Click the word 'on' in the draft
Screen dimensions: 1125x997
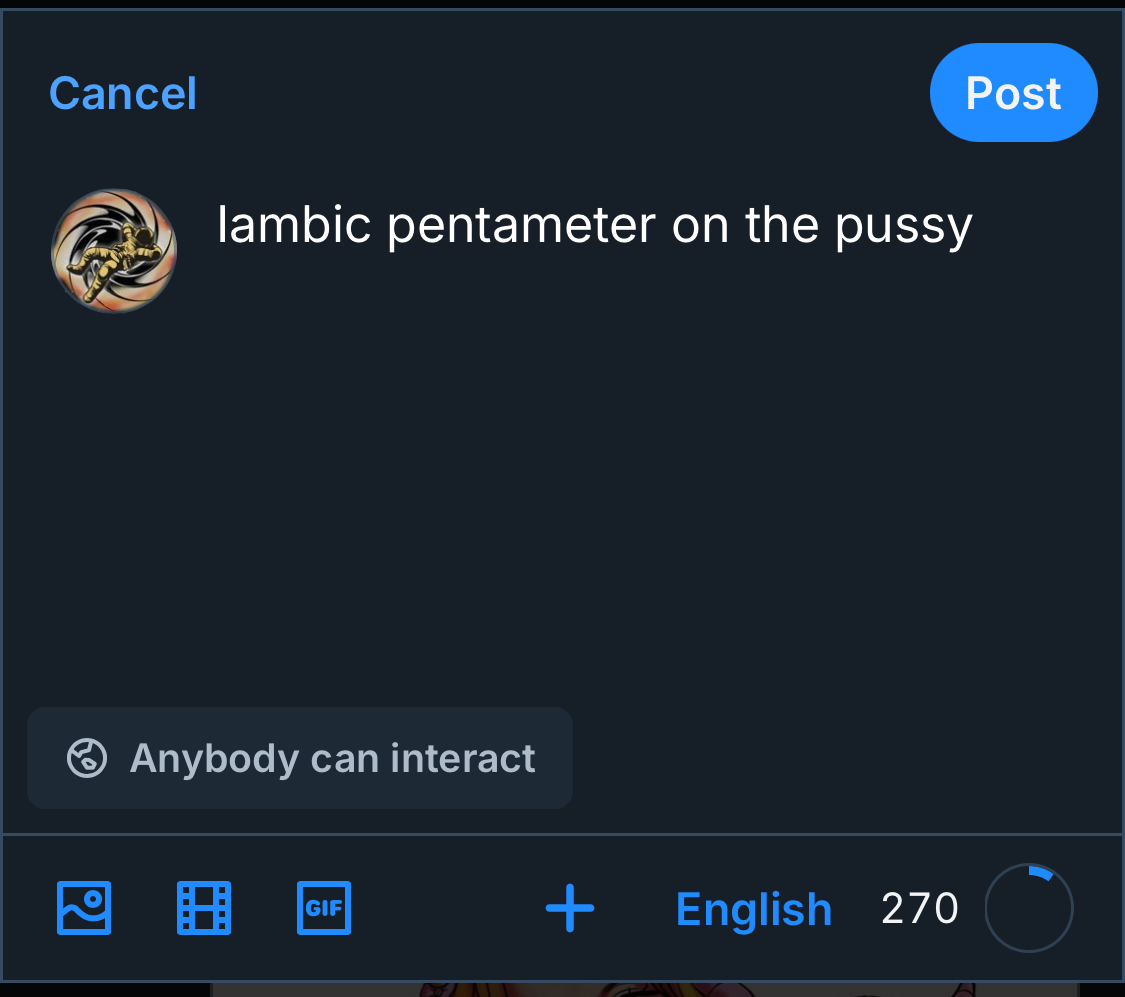point(700,226)
